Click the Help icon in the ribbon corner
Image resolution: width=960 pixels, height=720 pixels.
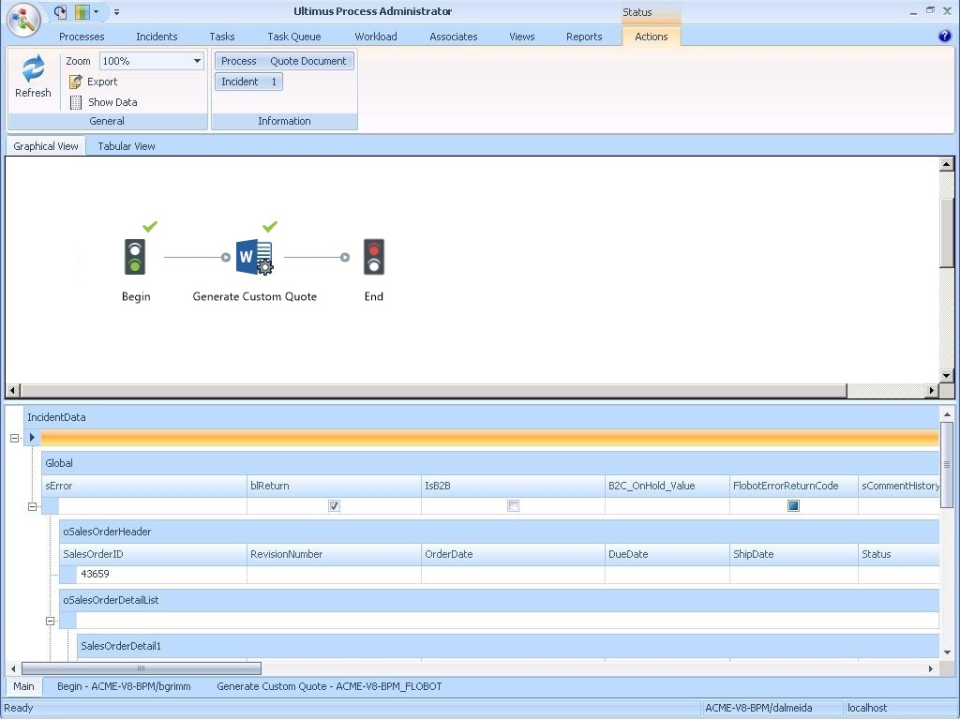pyautogui.click(x=943, y=36)
